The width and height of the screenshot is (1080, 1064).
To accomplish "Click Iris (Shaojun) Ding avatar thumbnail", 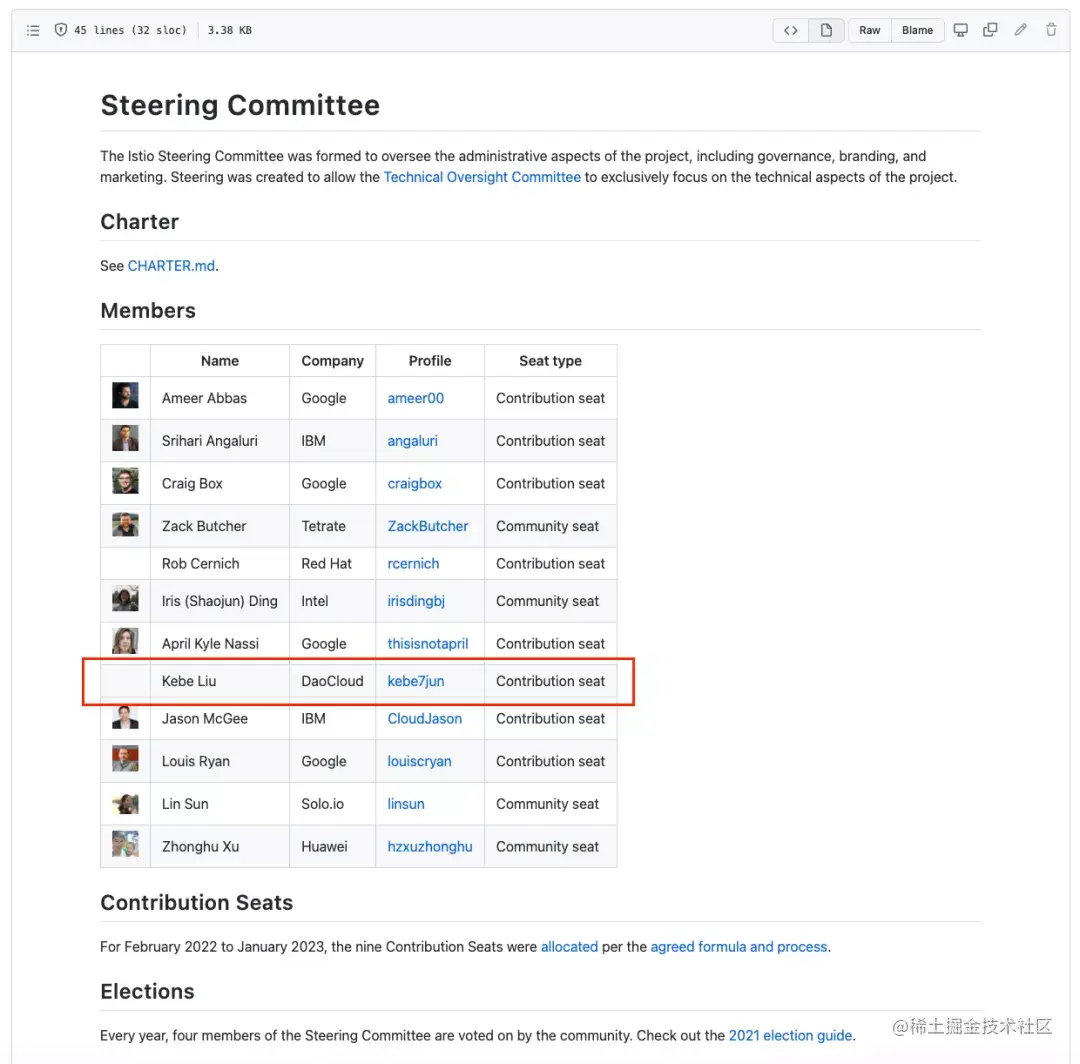I will [125, 598].
